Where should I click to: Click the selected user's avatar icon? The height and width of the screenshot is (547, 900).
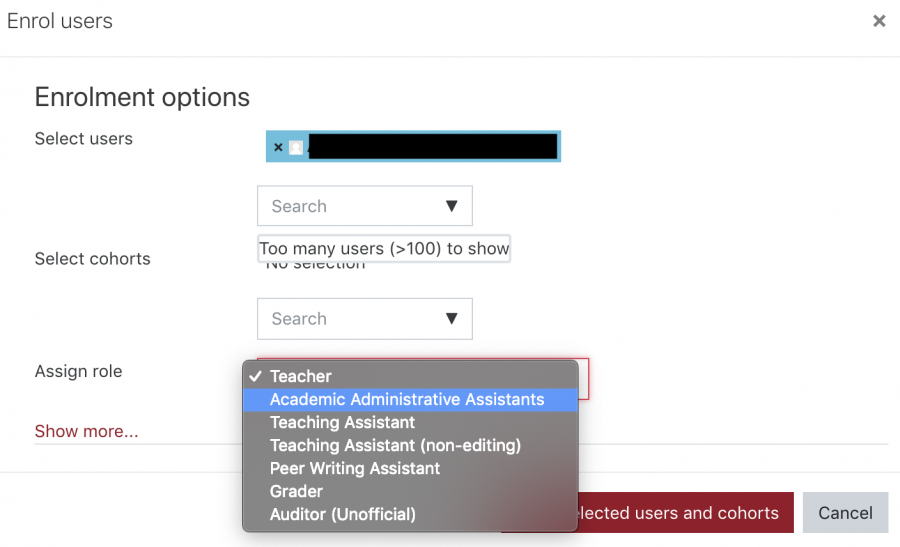click(296, 148)
